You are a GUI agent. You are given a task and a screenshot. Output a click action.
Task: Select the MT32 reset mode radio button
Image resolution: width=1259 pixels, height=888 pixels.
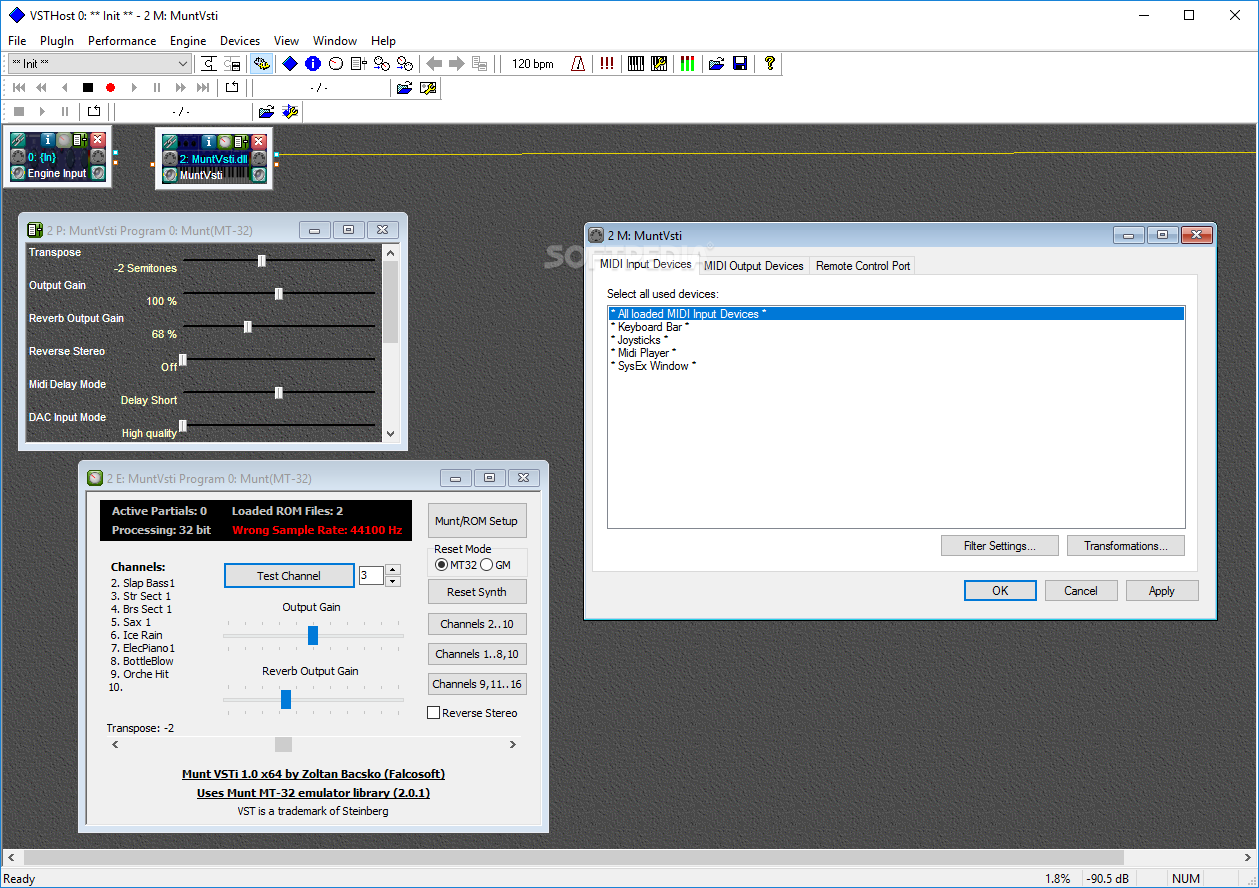coord(442,564)
